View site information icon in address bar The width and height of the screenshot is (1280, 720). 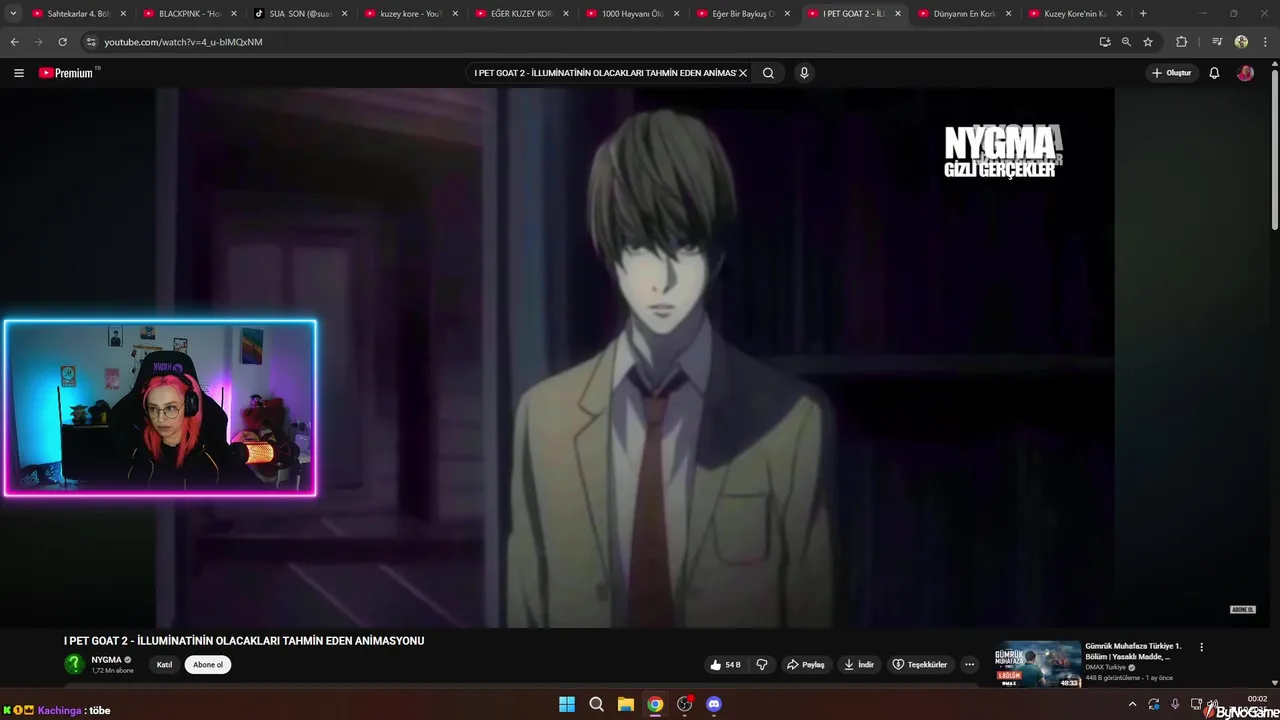click(91, 42)
